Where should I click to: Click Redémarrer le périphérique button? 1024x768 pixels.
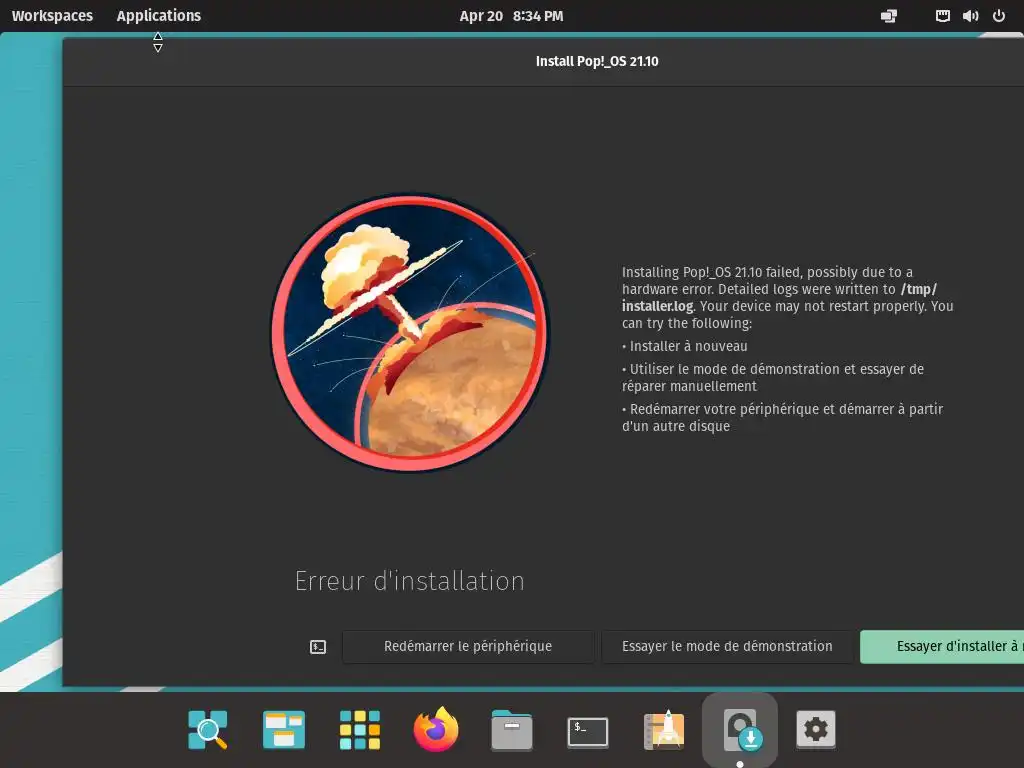coord(468,647)
